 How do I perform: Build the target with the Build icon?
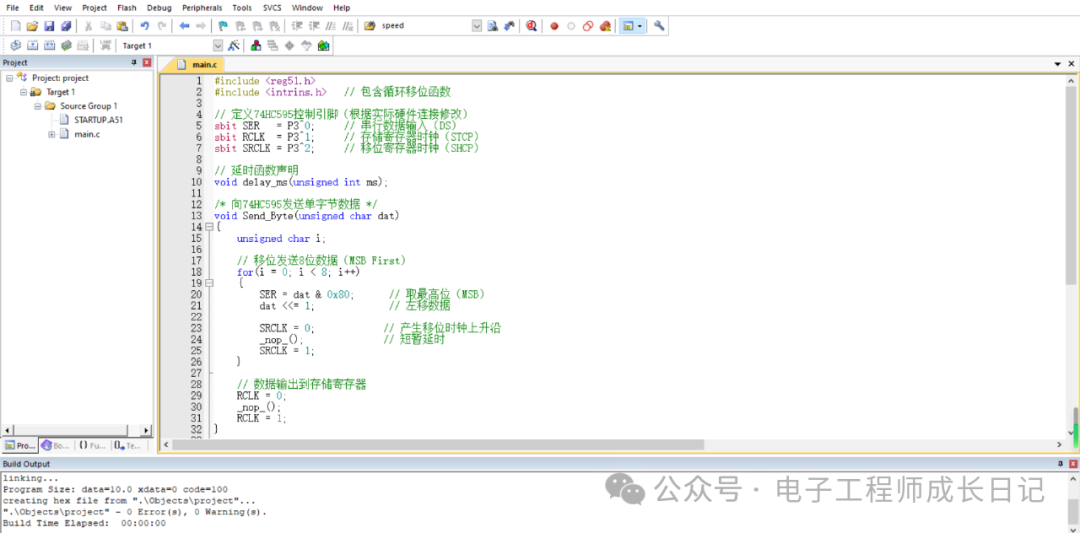pyautogui.click(x=32, y=45)
